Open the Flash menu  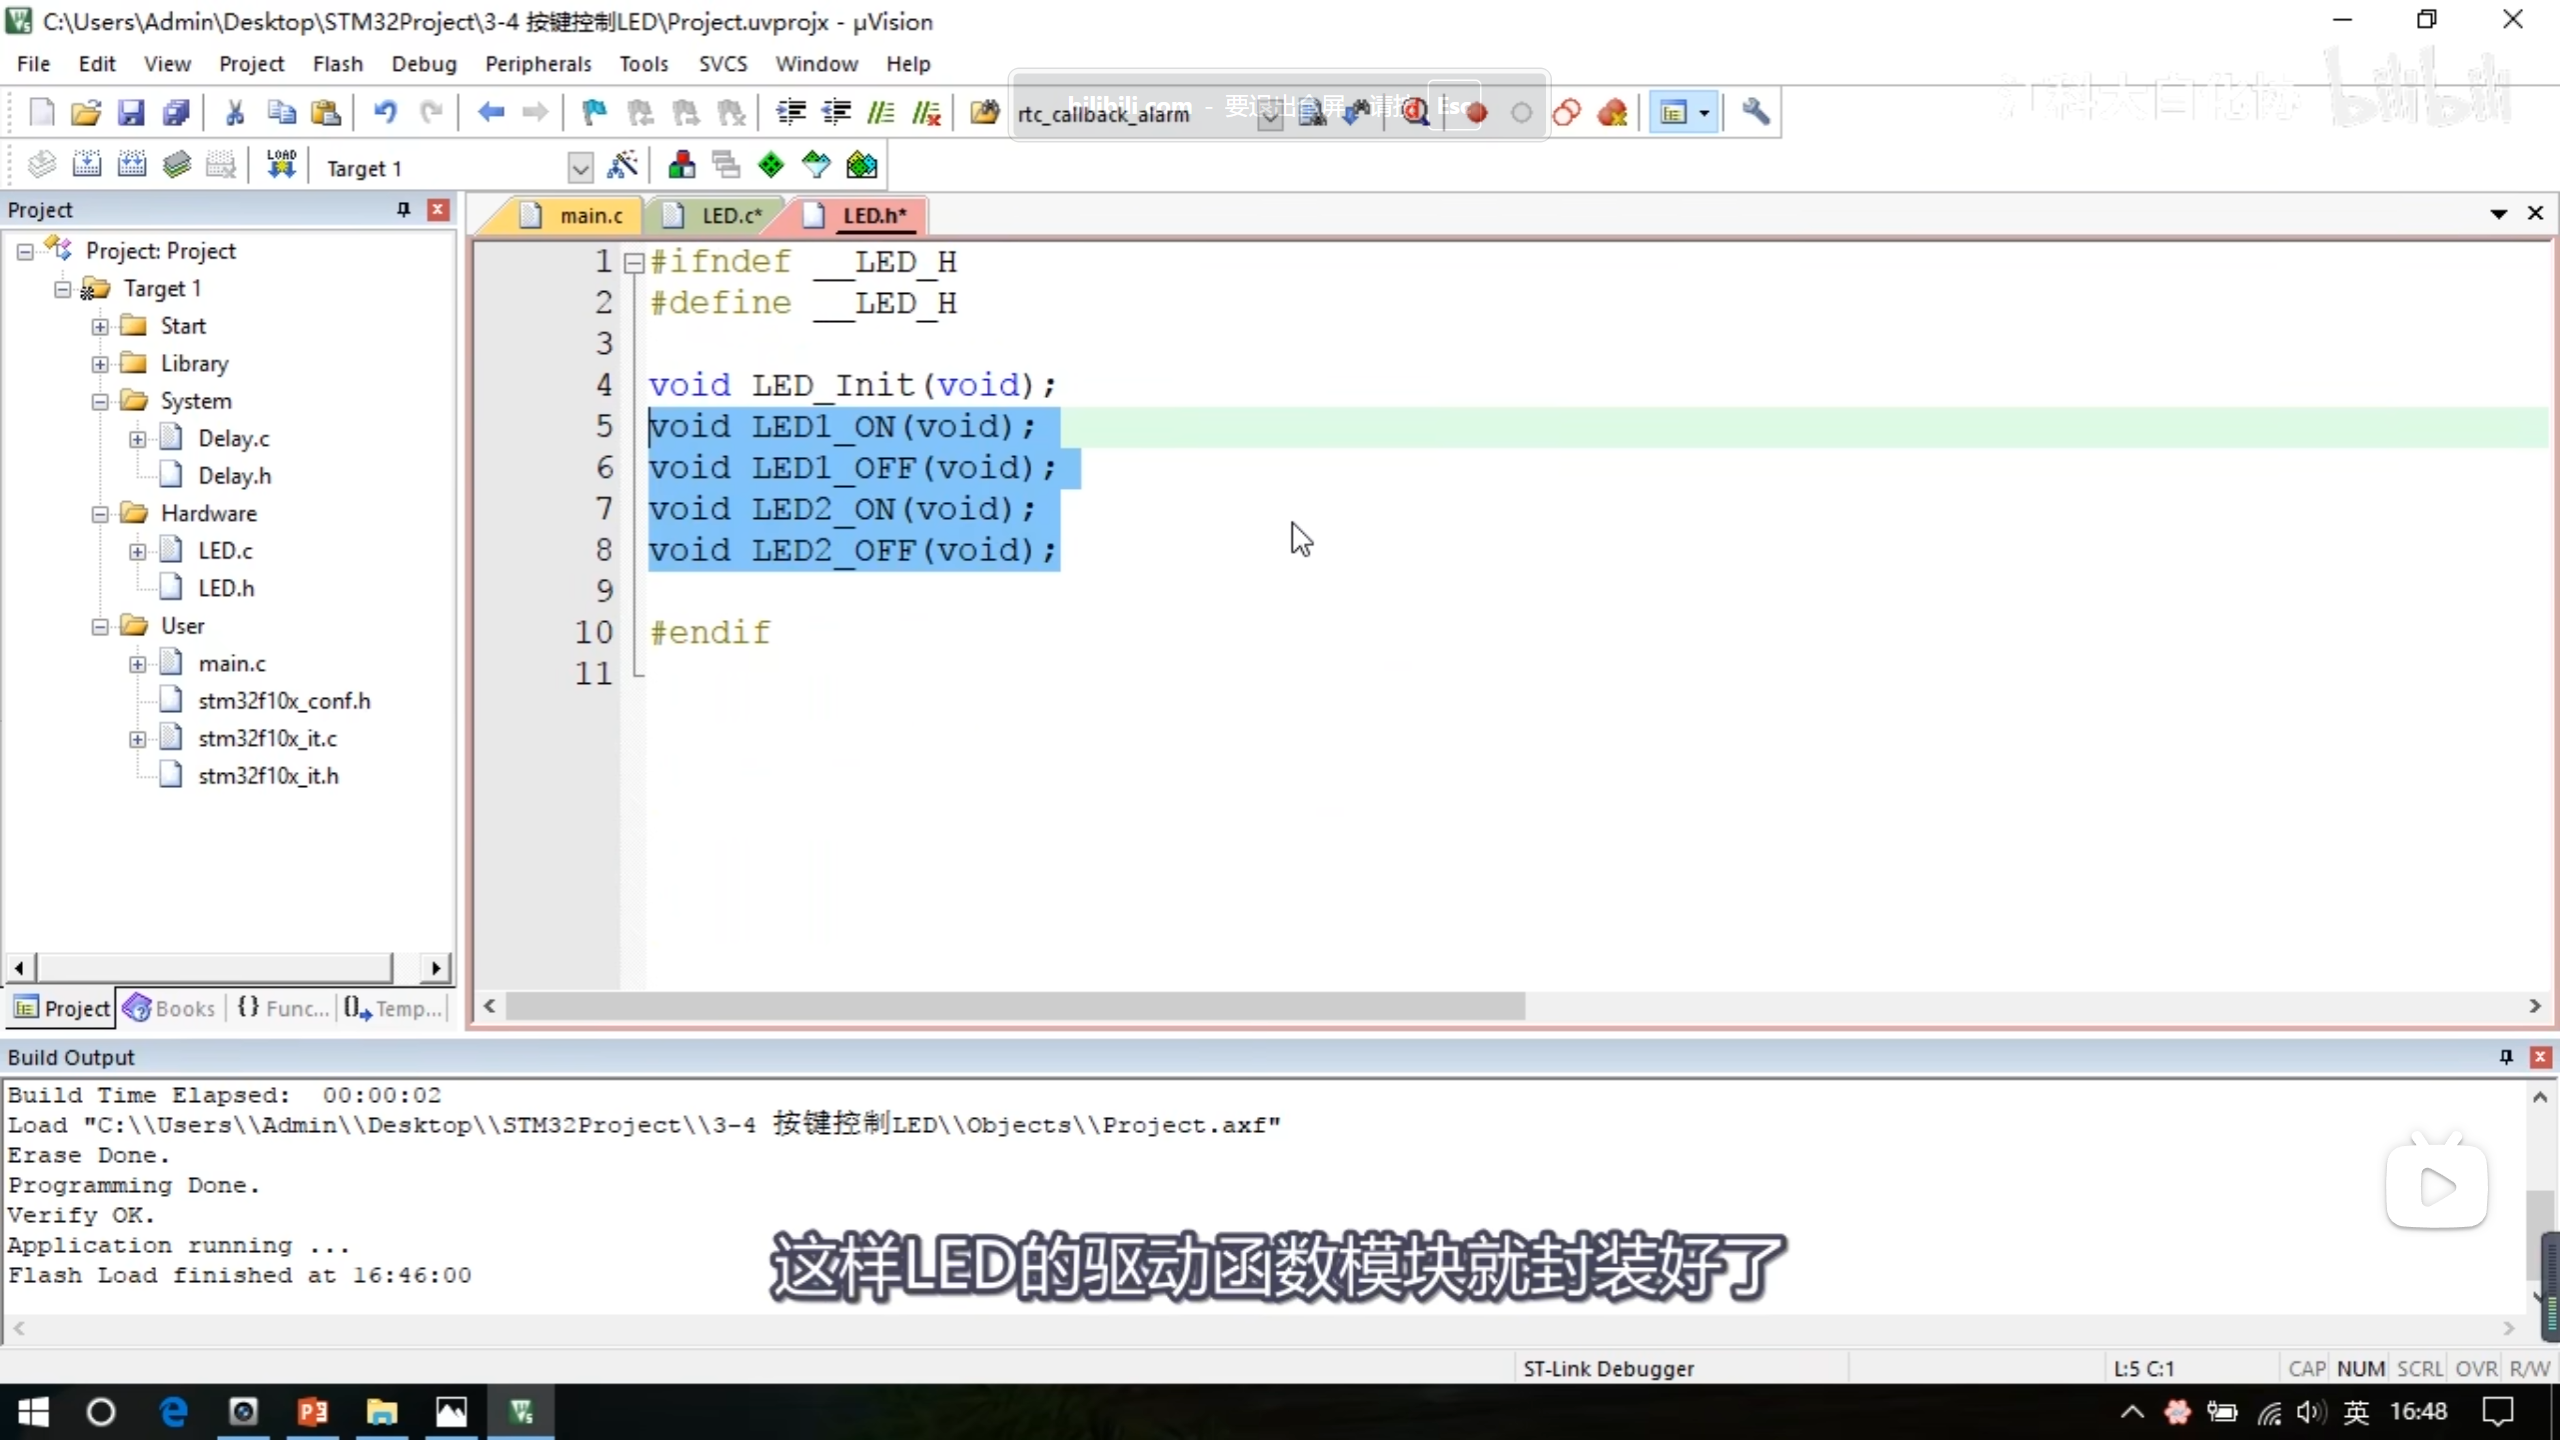click(337, 64)
